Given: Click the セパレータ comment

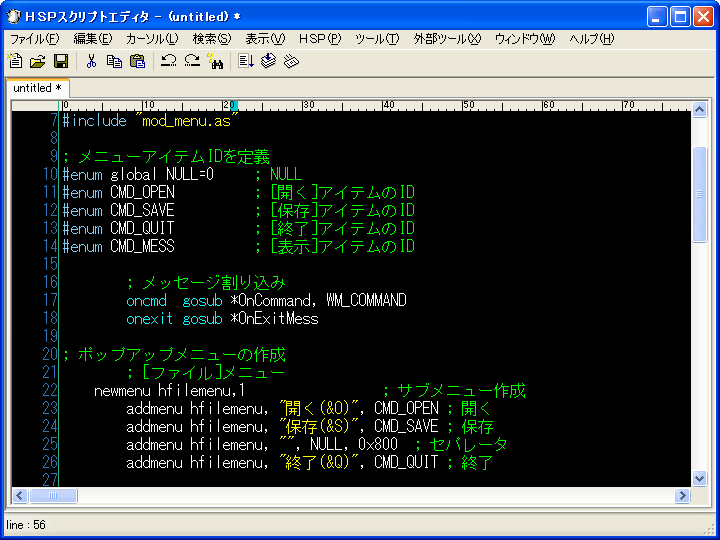Looking at the screenshot, I should (x=468, y=445).
